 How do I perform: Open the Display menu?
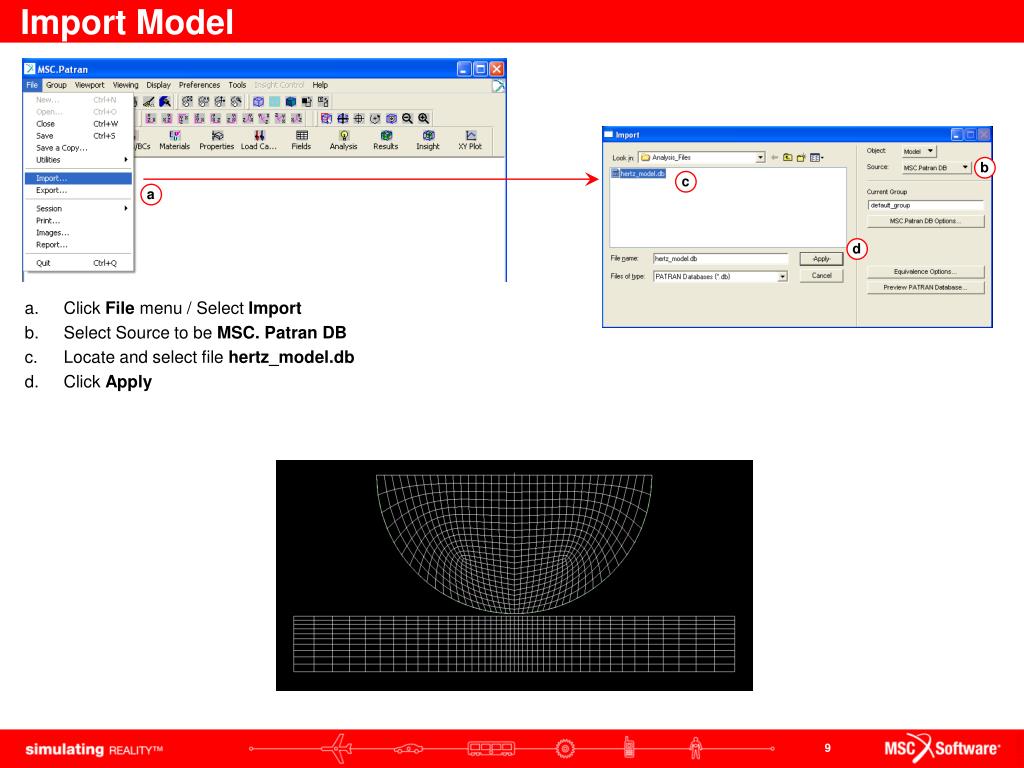158,85
